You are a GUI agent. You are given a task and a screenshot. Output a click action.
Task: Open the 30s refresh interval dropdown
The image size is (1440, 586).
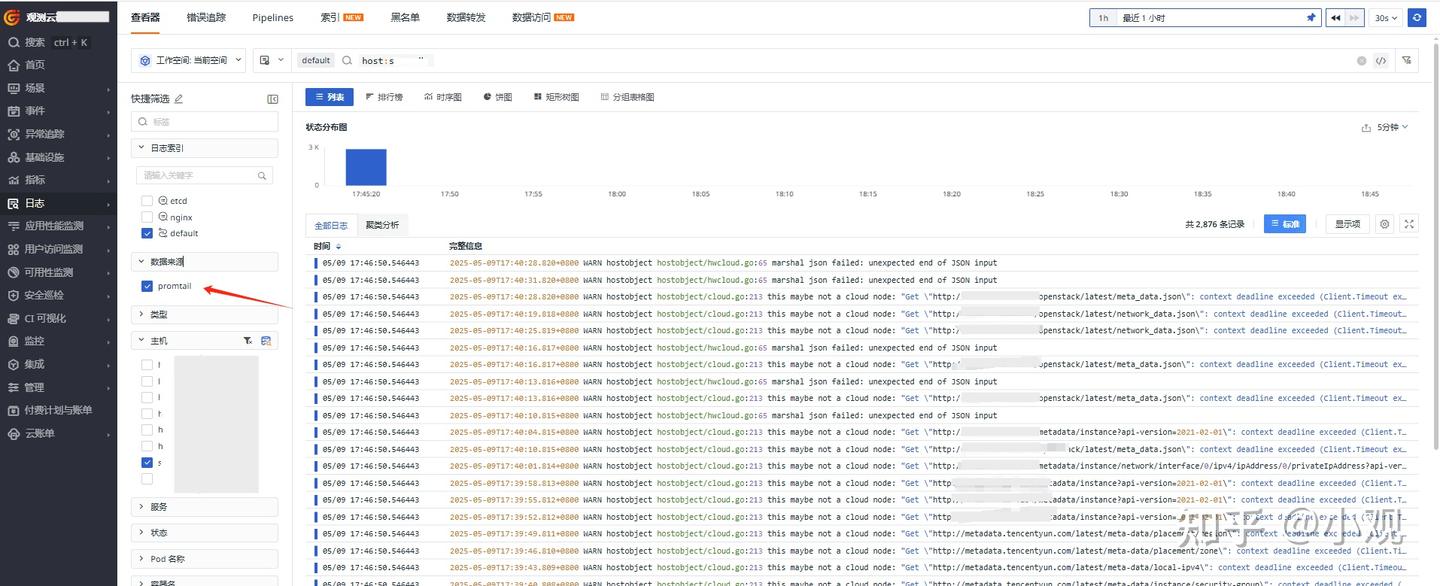click(1386, 18)
